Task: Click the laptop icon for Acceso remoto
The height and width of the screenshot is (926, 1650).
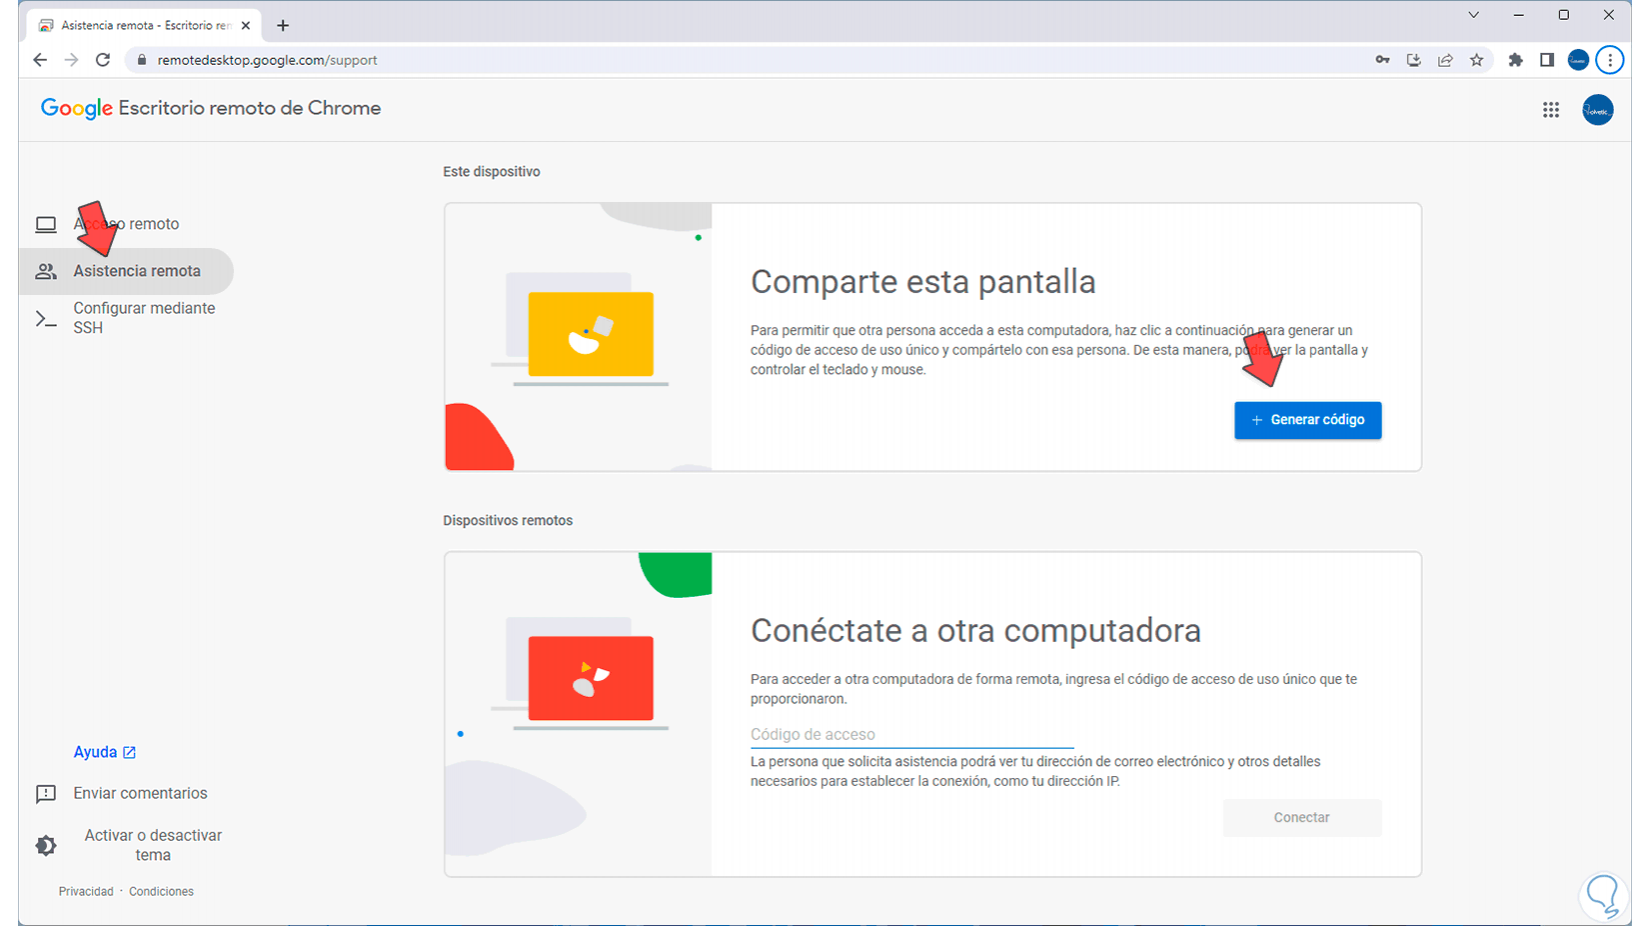Action: [x=46, y=224]
